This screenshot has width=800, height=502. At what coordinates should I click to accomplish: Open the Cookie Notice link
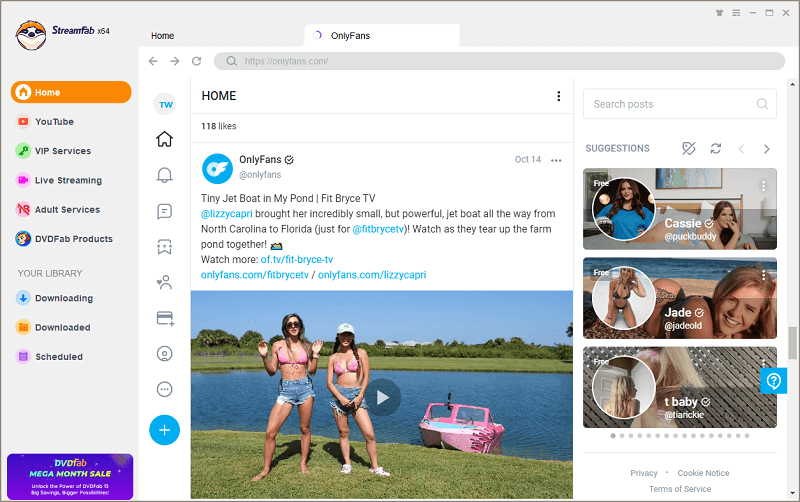tap(703, 473)
